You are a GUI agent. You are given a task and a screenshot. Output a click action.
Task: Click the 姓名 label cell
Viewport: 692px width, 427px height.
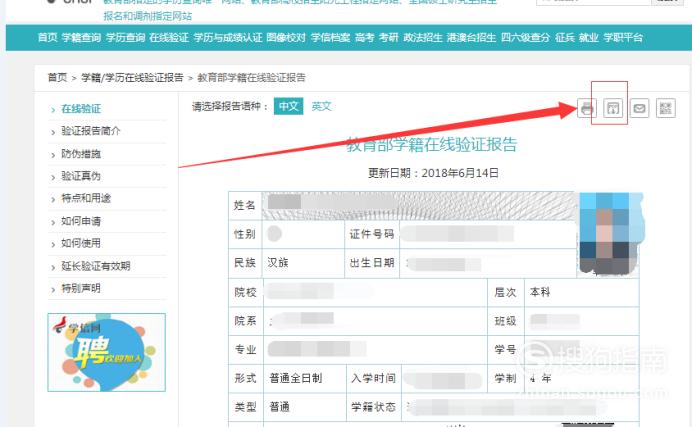point(245,205)
